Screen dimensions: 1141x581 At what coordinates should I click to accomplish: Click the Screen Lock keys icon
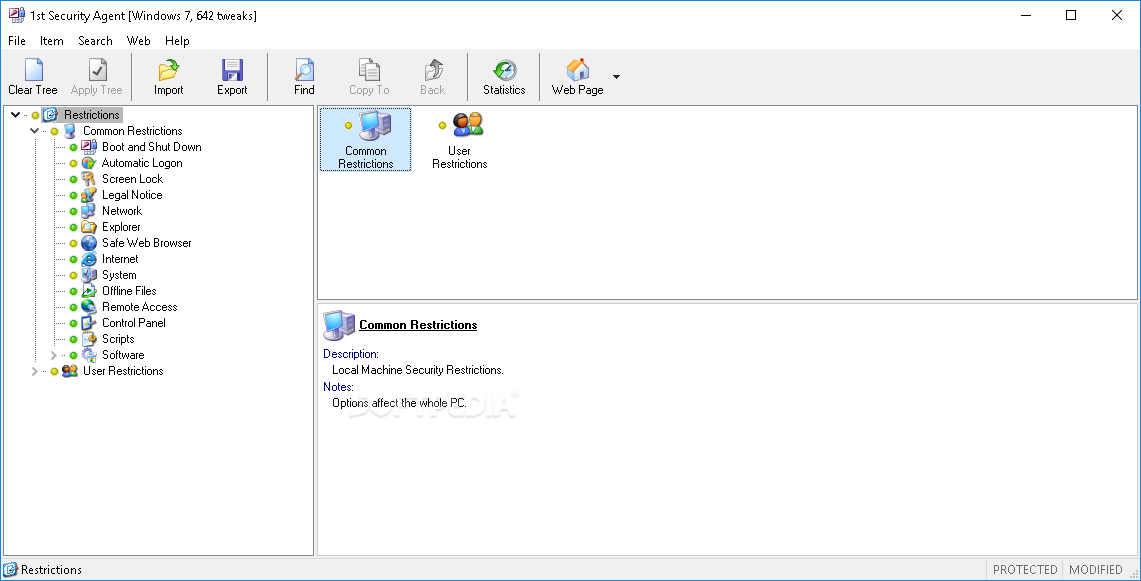[89, 179]
